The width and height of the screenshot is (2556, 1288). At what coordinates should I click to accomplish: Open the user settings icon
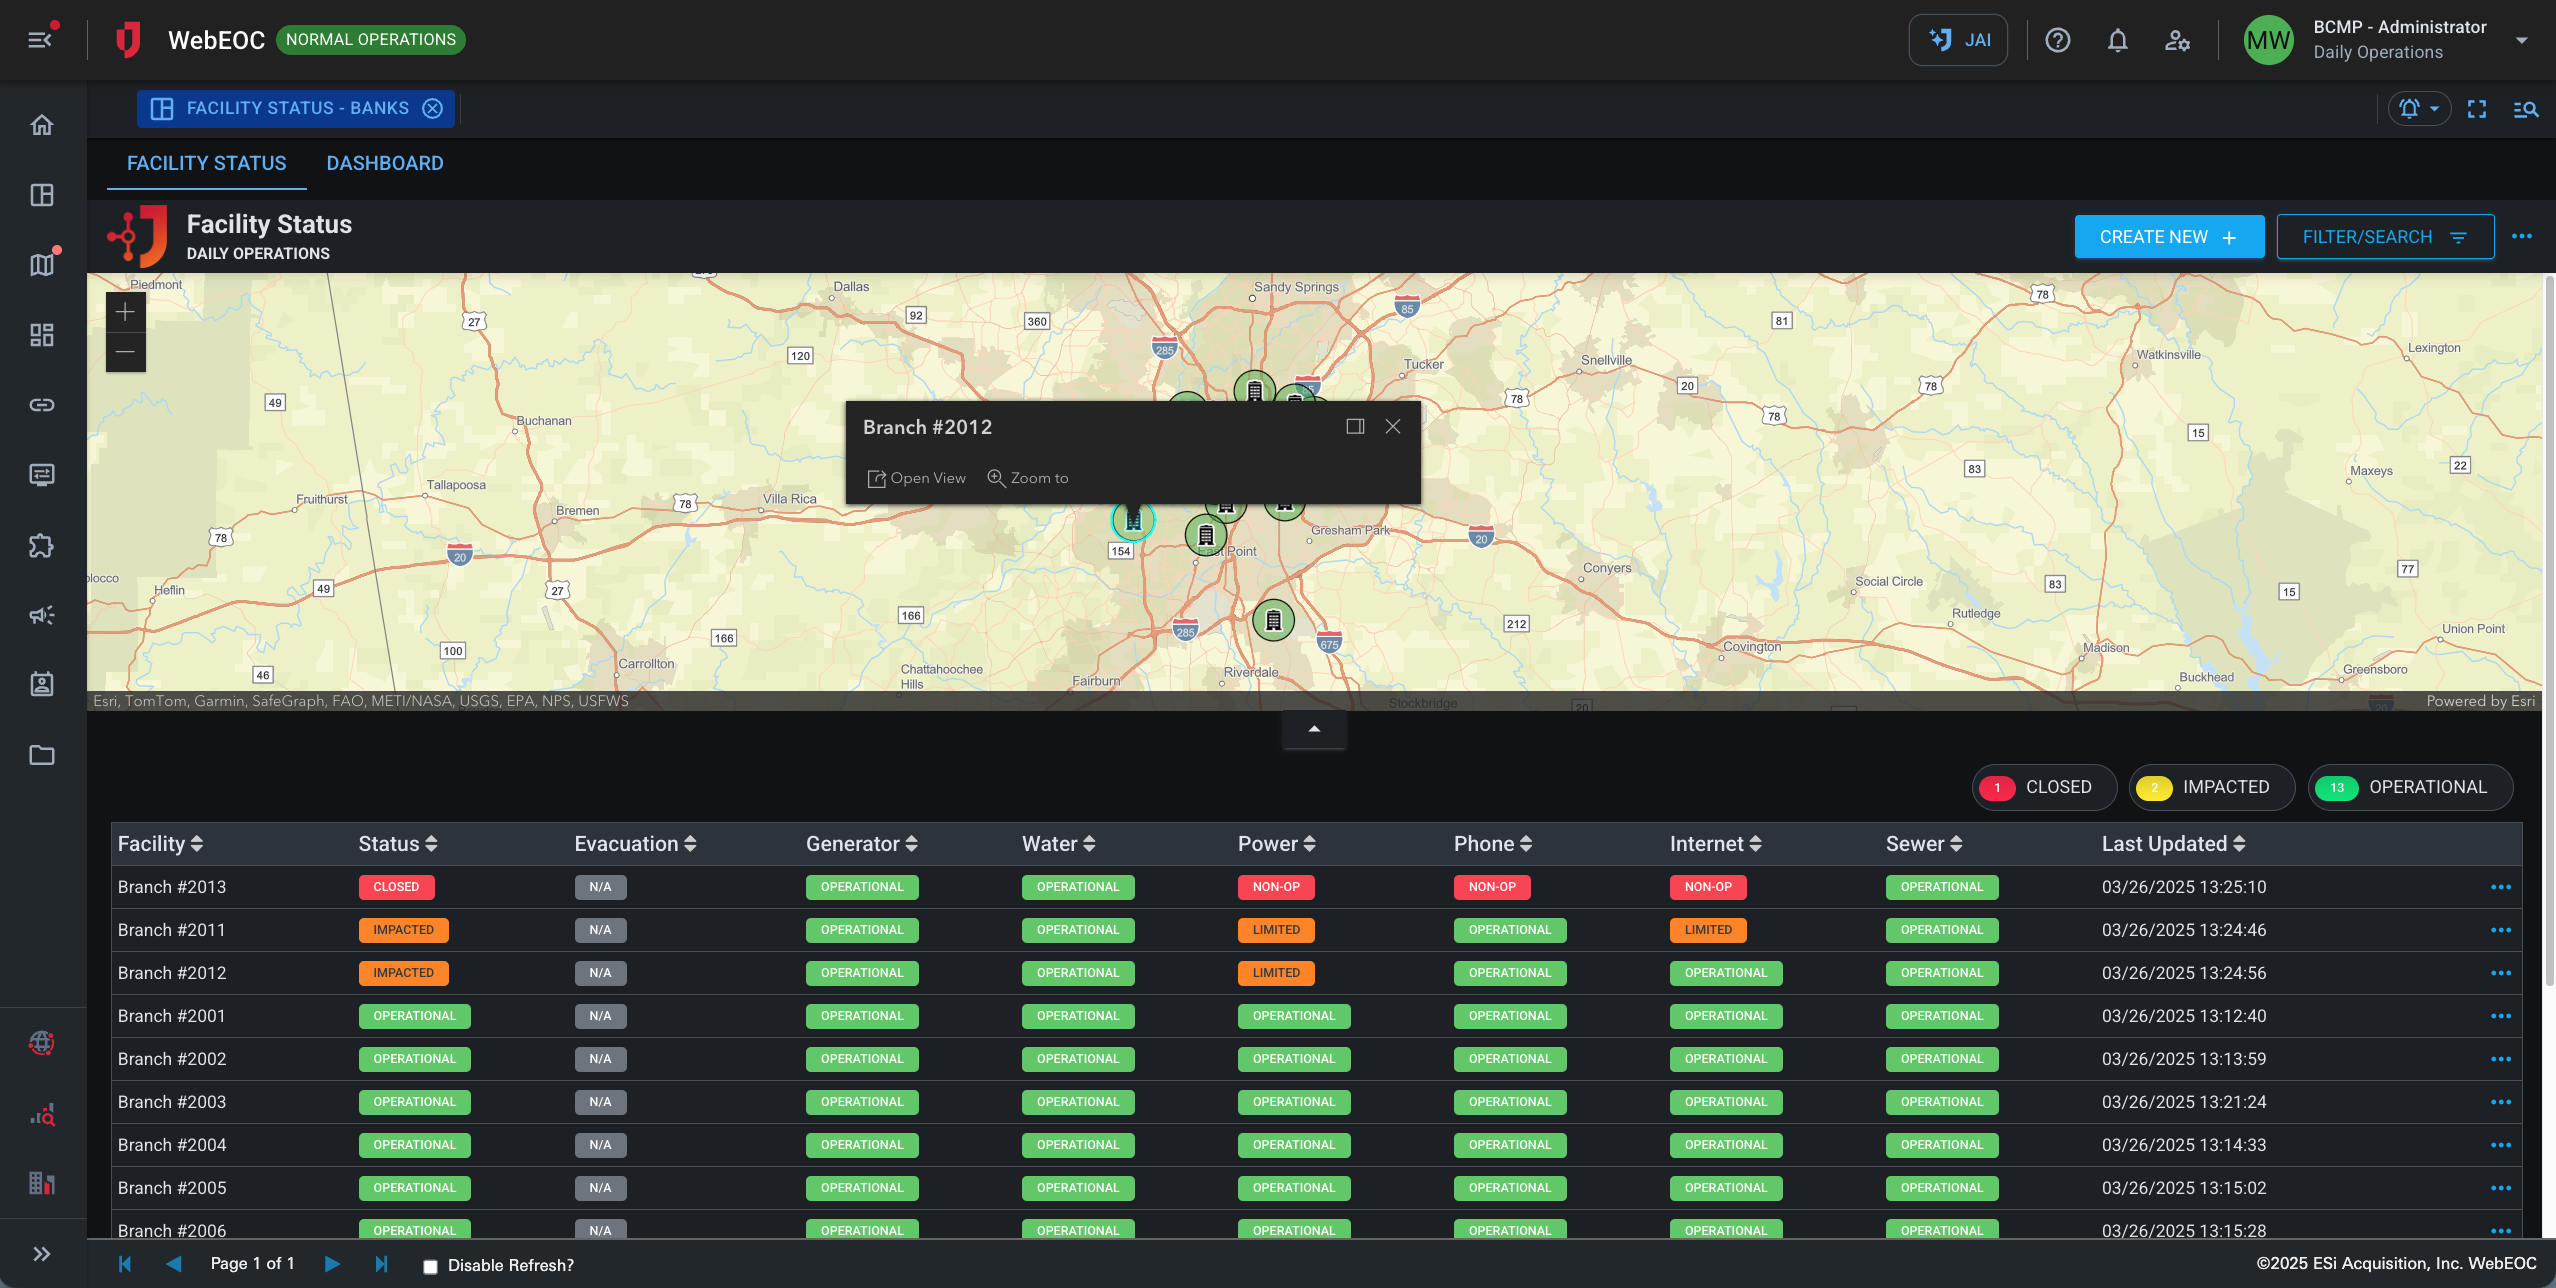click(x=2177, y=40)
